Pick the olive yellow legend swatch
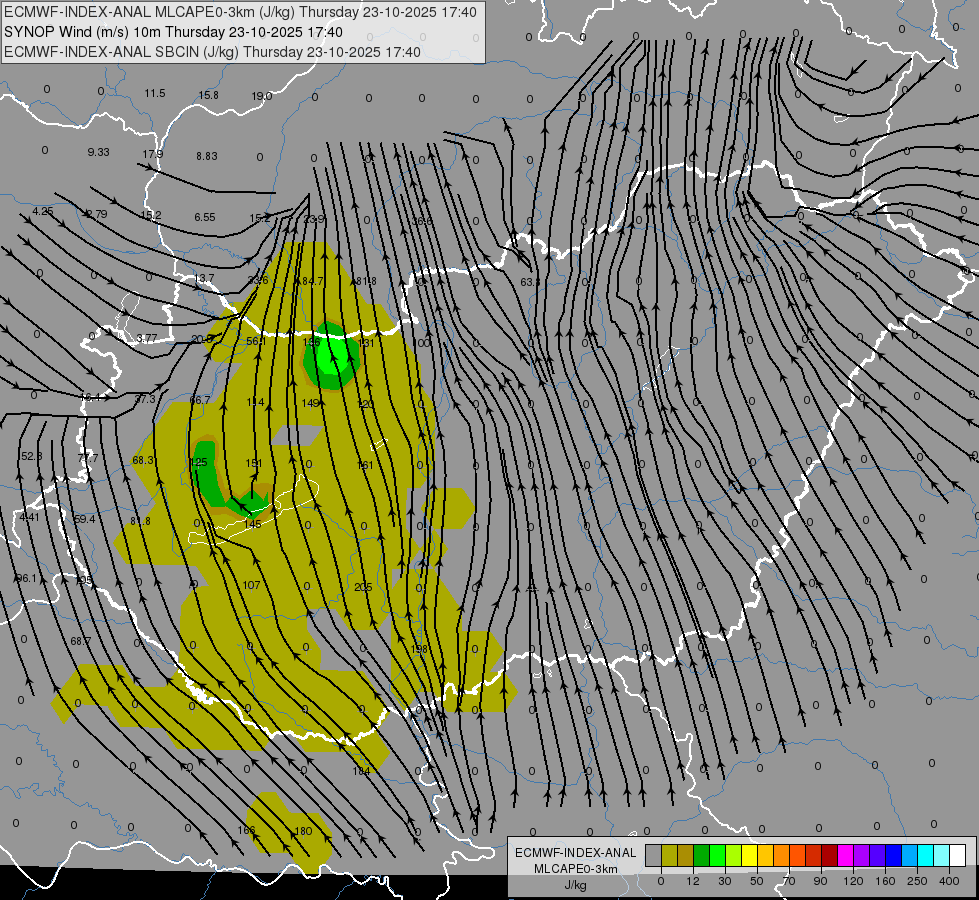Image resolution: width=979 pixels, height=900 pixels. [669, 855]
